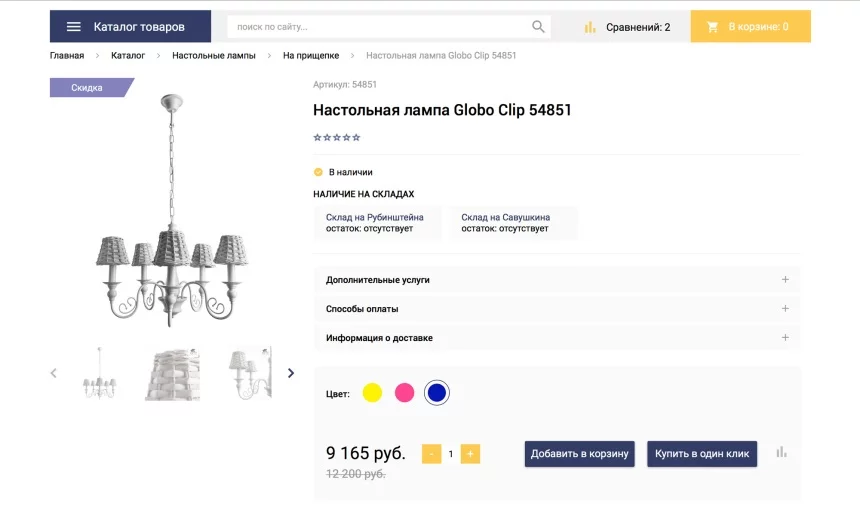860x516 pixels.
Task: Go to Настольные лампы breadcrumb
Action: coord(213,55)
